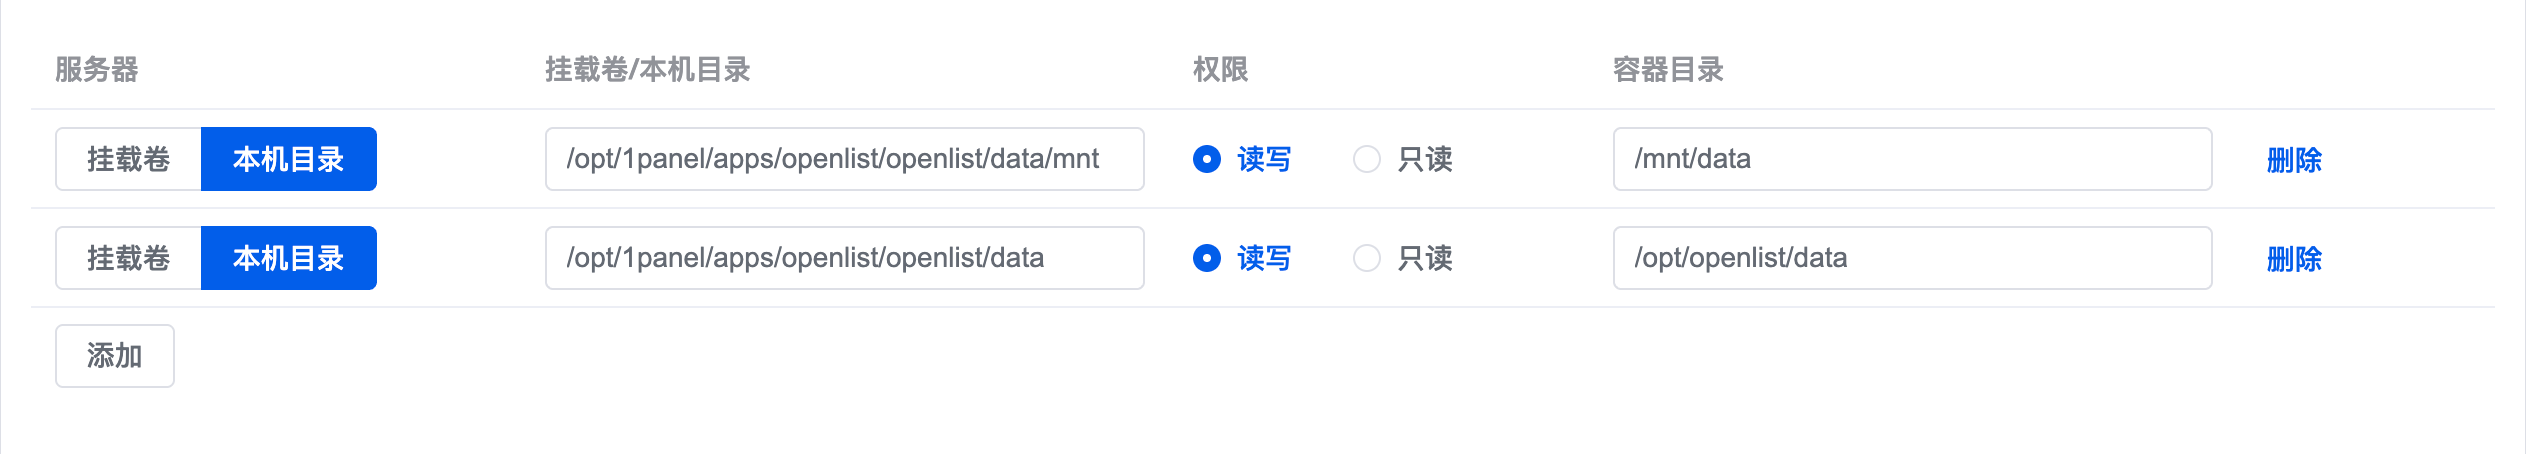Click the 权限 column header
Screen dimensions: 2526x454
click(1220, 70)
